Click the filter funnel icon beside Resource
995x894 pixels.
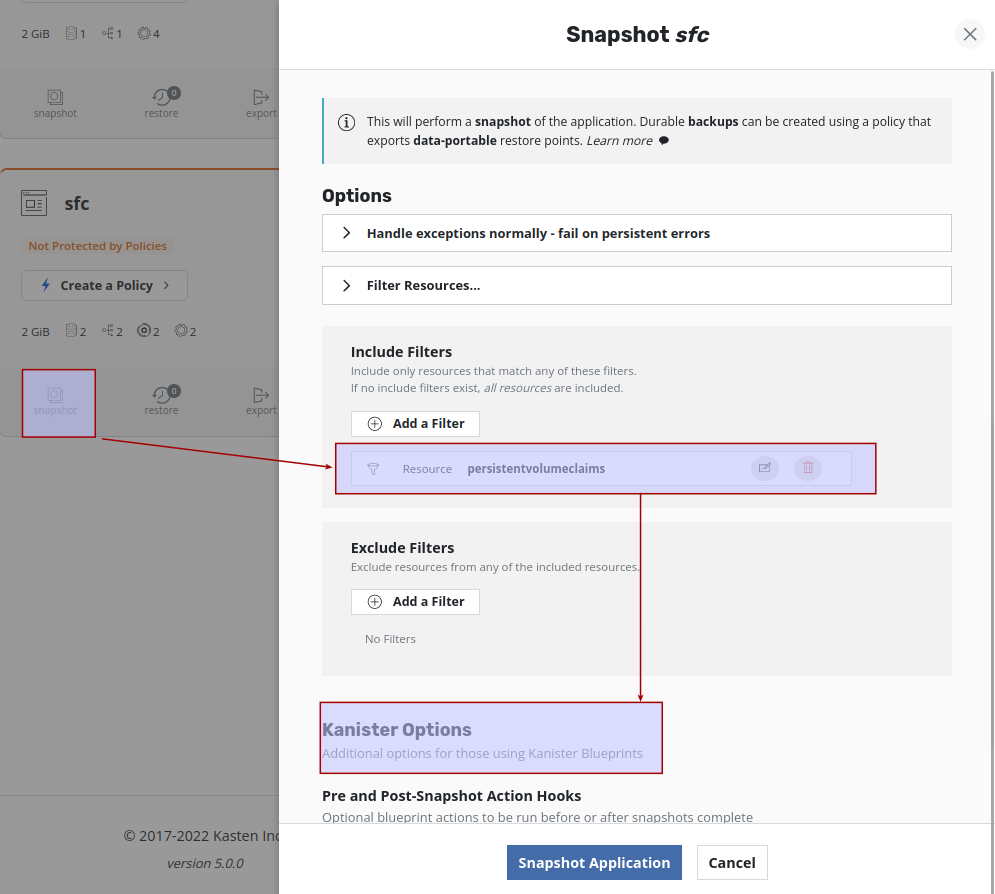point(373,469)
